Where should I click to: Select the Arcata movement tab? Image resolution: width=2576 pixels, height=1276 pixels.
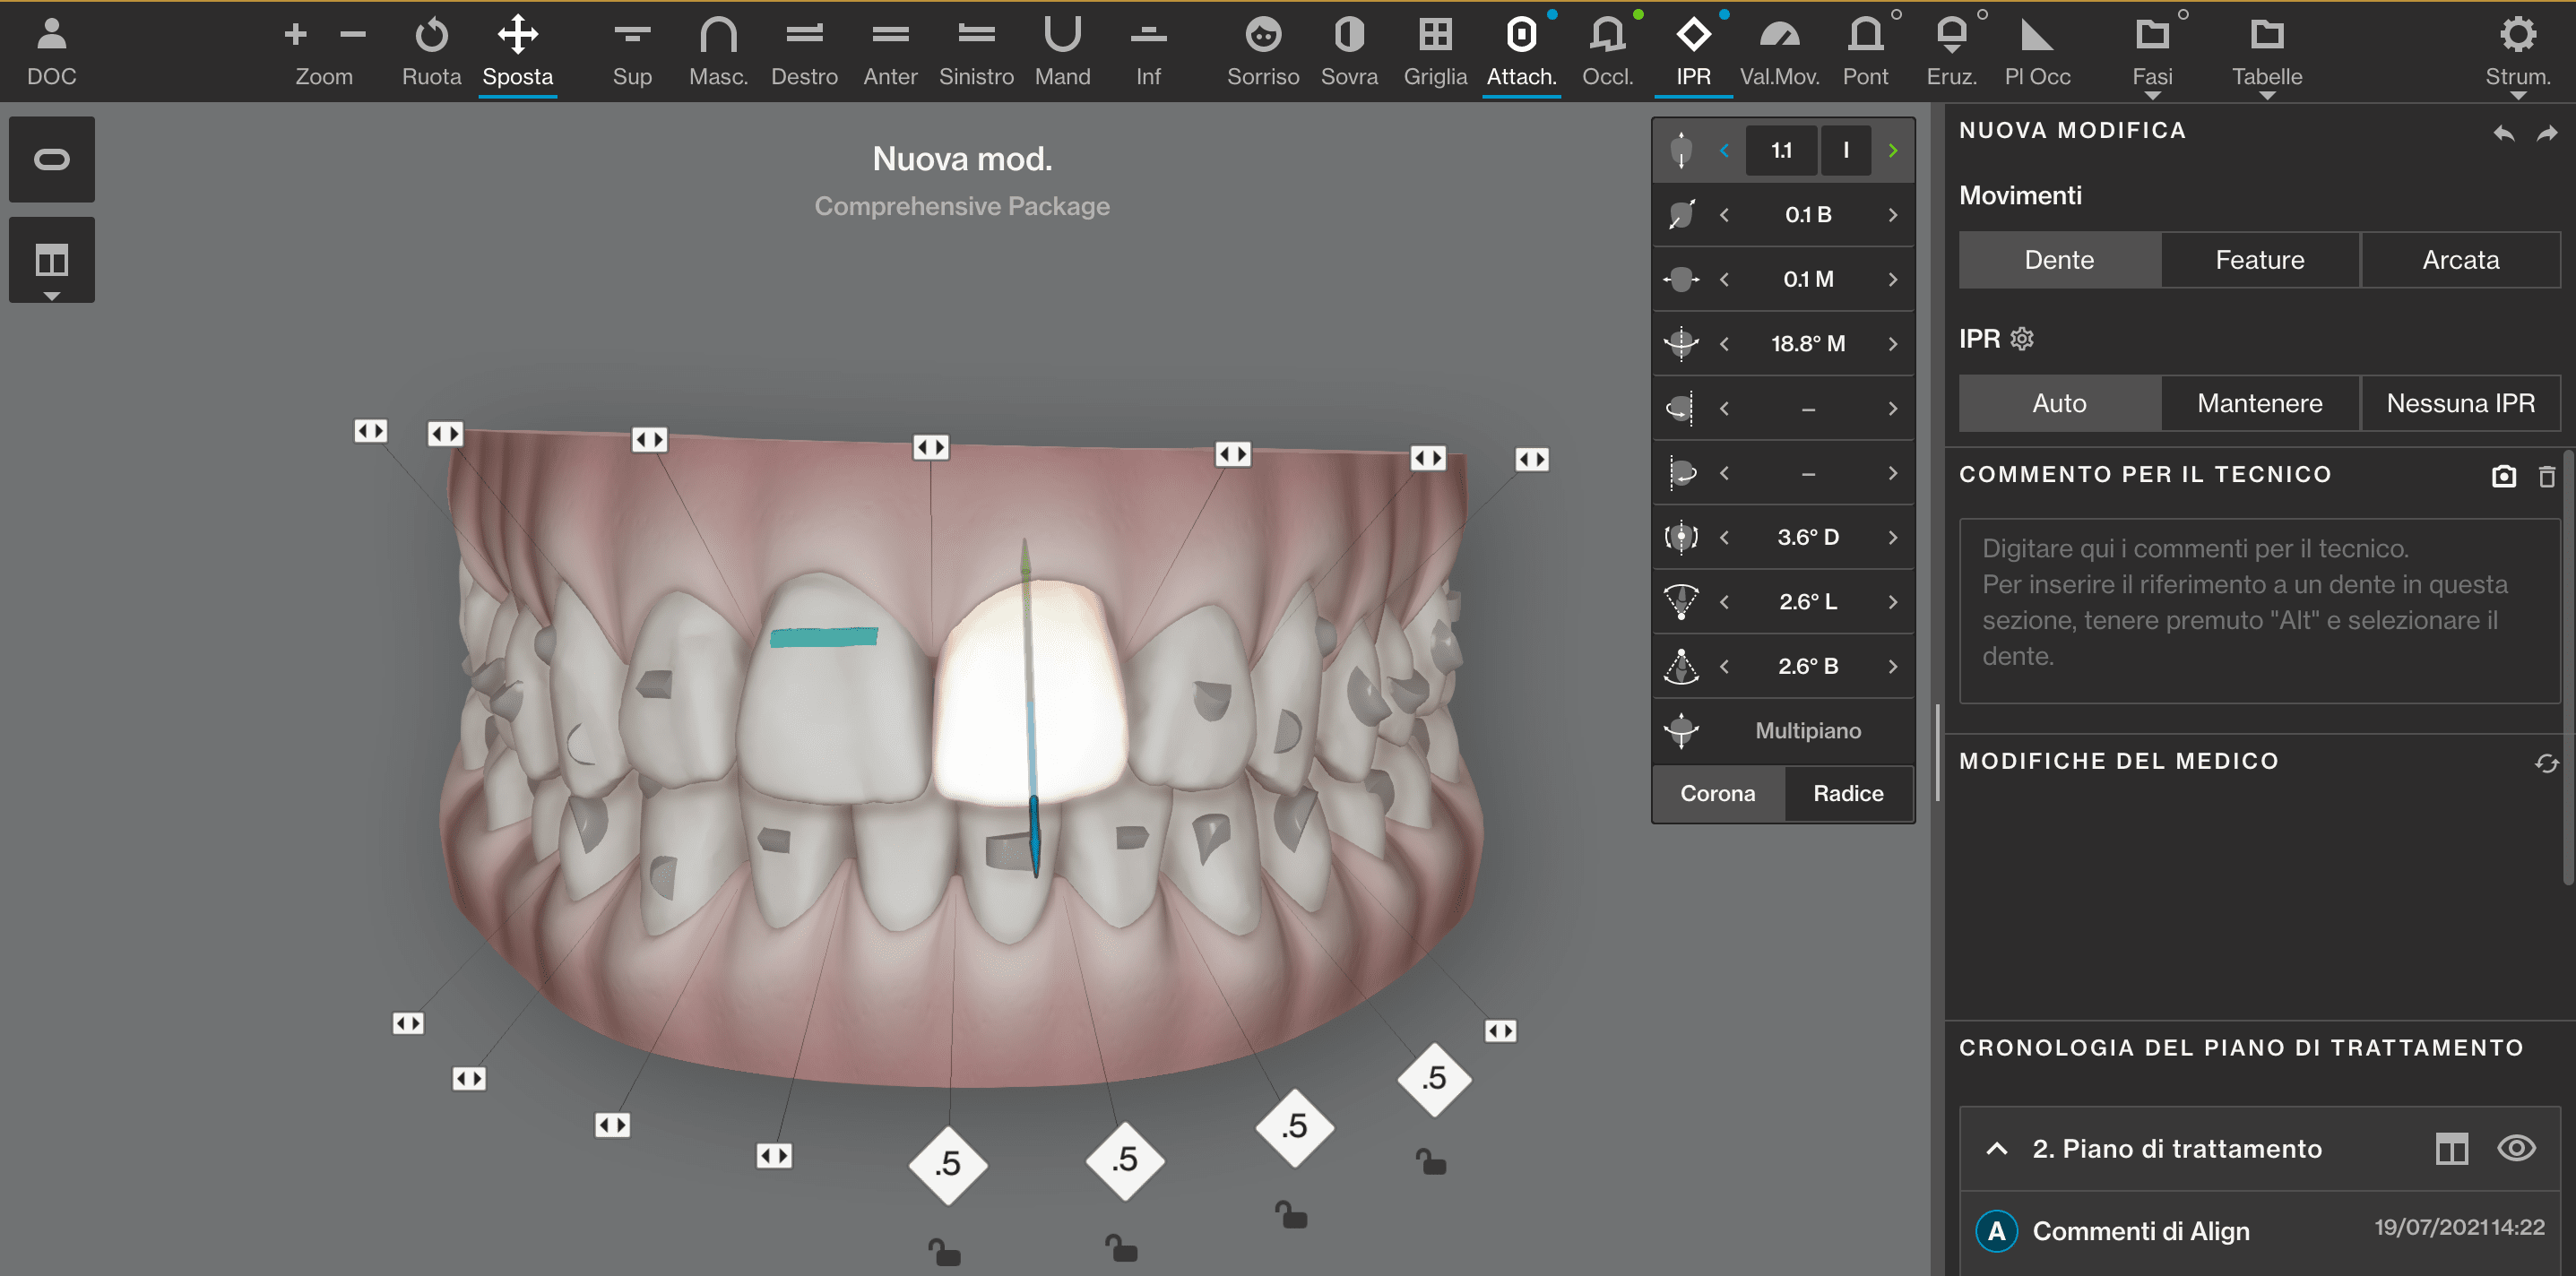pos(2460,259)
